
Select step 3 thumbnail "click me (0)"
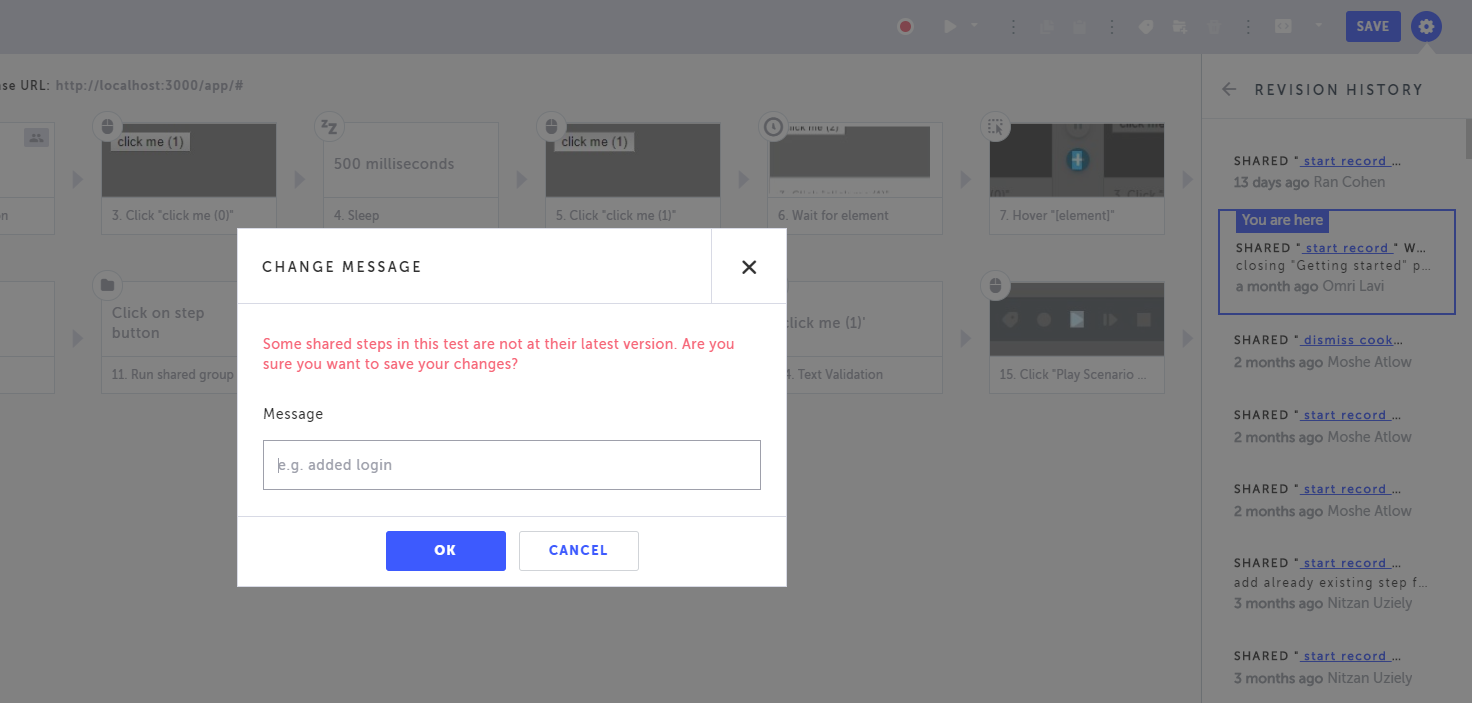click(x=189, y=160)
